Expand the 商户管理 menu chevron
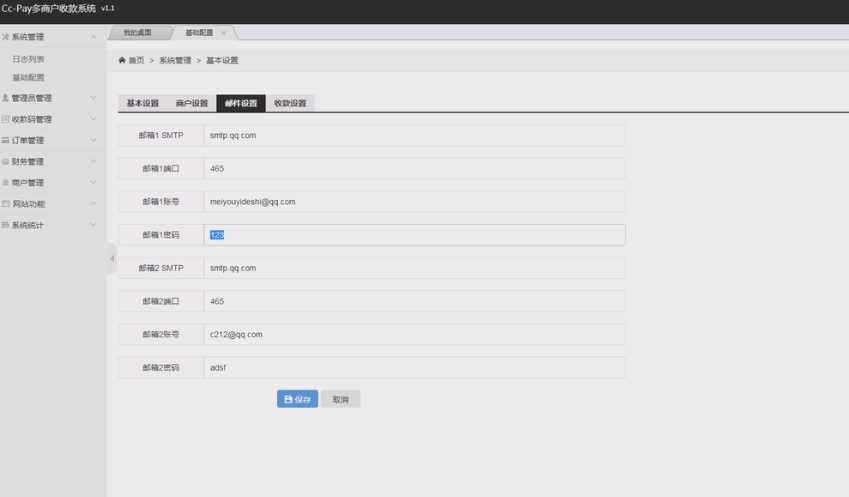Screen dimensions: 849x497 click(x=94, y=183)
